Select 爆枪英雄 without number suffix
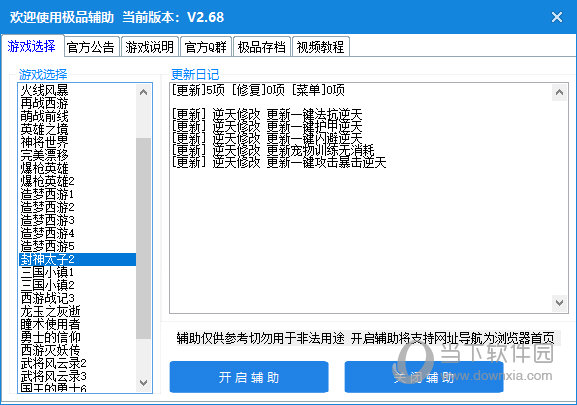The width and height of the screenshot is (577, 405). 77,168
